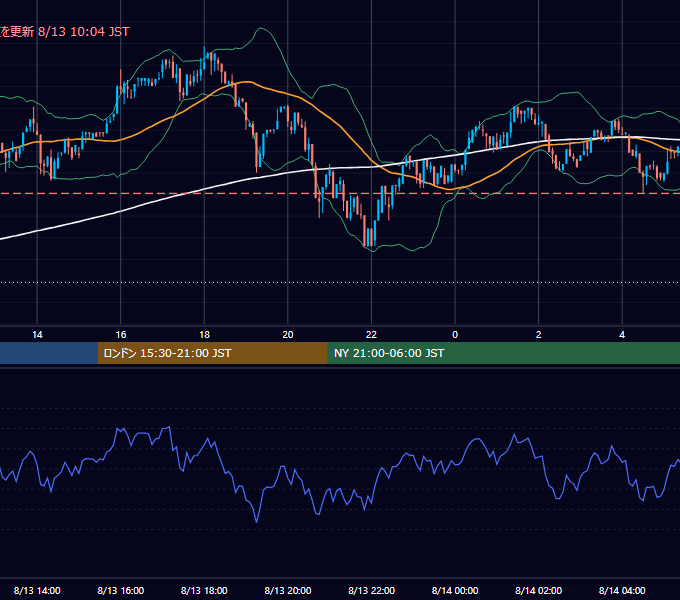Click the hour label 16 on chart axis
This screenshot has height=600, width=680.
[x=121, y=335]
